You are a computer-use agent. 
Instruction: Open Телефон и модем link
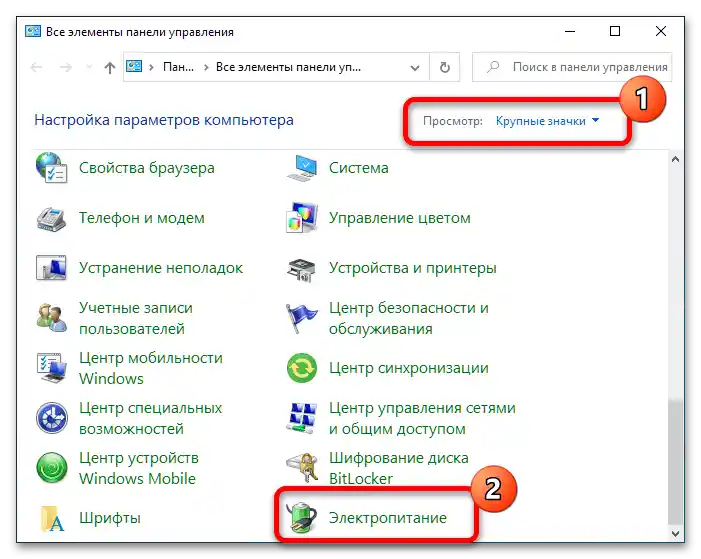coord(142,218)
